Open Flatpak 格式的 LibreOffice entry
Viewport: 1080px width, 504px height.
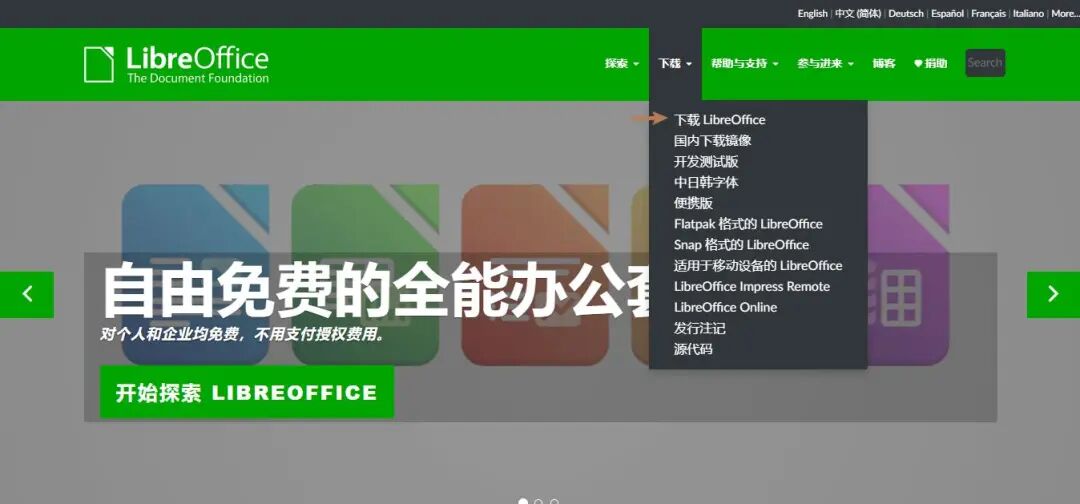click(748, 224)
